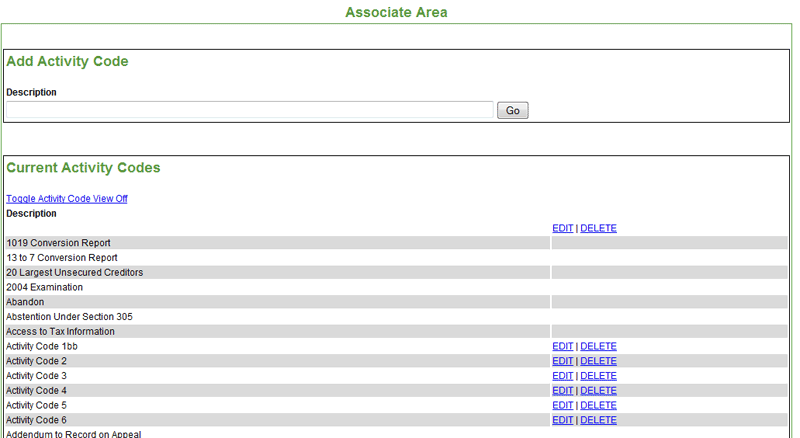Edit Activity Code 3
Screen dimensions: 800x438
click(x=563, y=376)
